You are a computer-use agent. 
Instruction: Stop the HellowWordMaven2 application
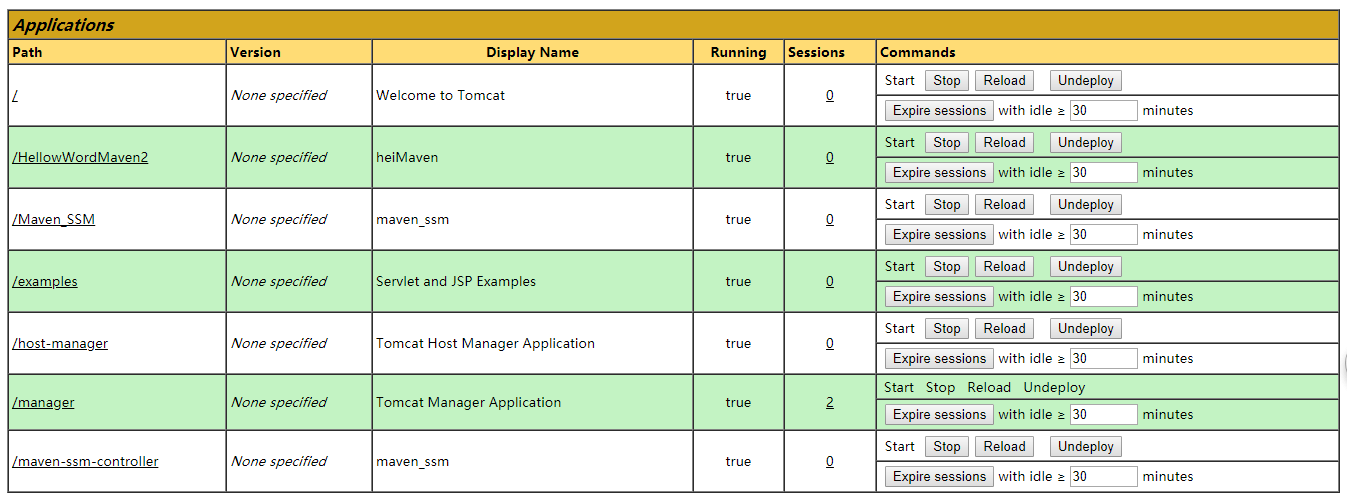click(946, 142)
